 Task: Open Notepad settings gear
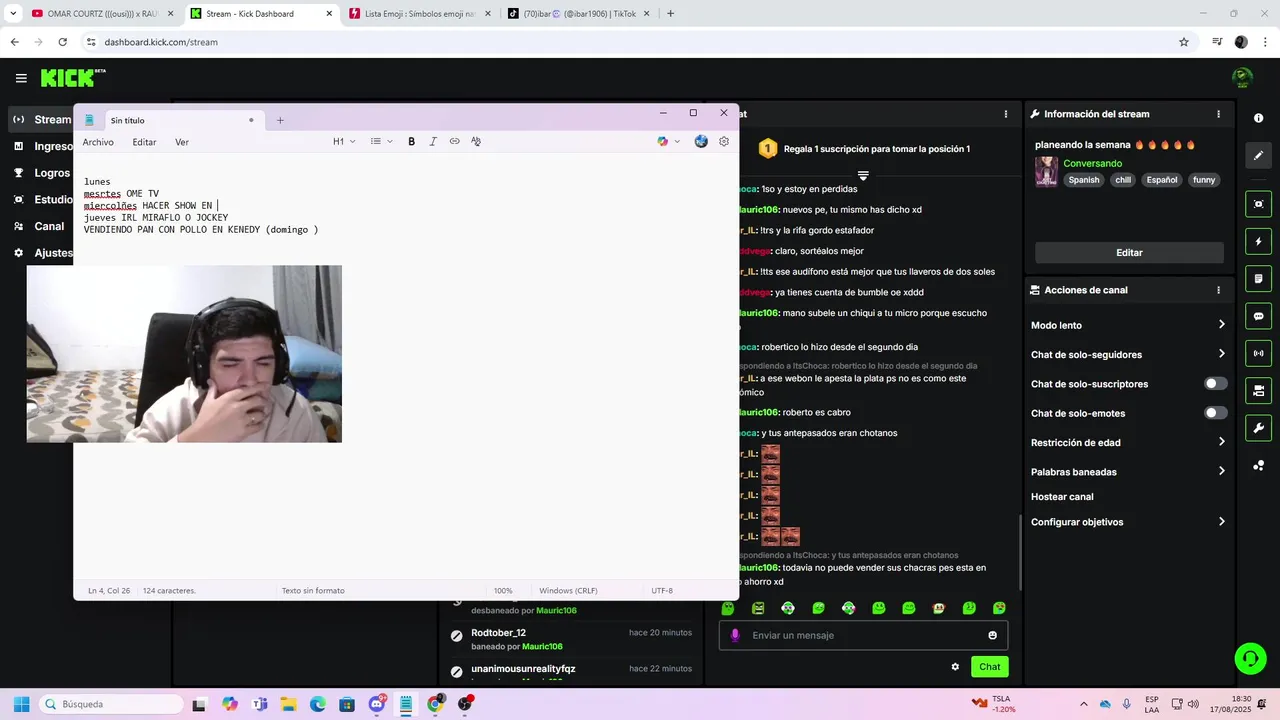point(724,142)
